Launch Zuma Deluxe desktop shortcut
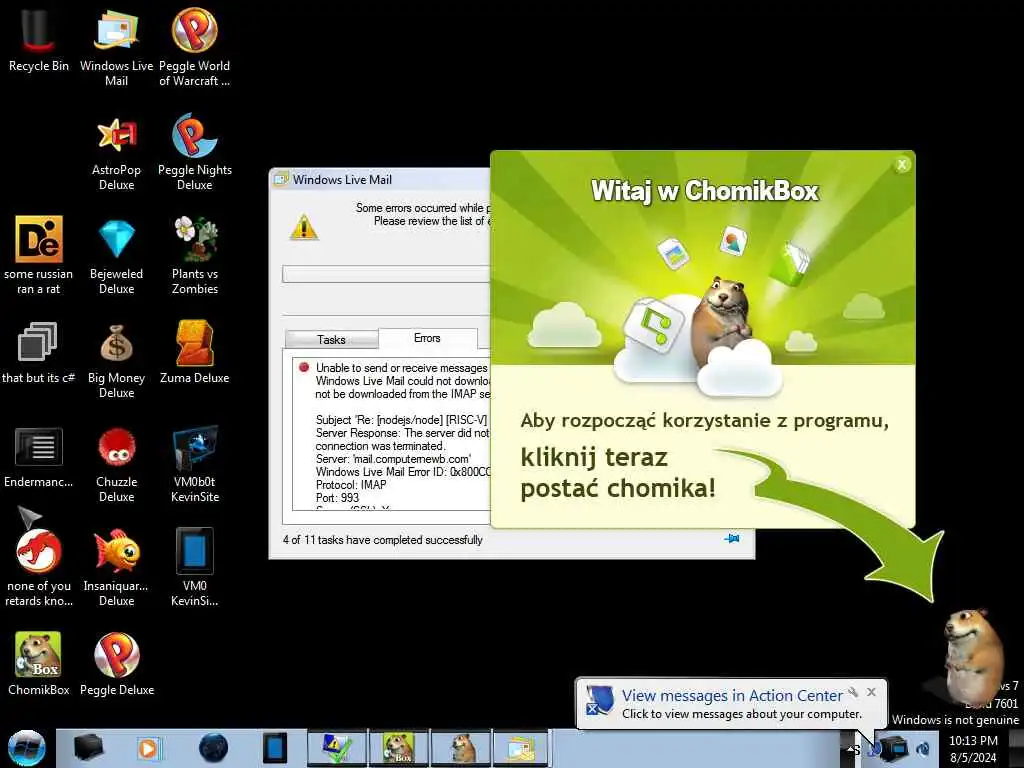 (x=194, y=351)
